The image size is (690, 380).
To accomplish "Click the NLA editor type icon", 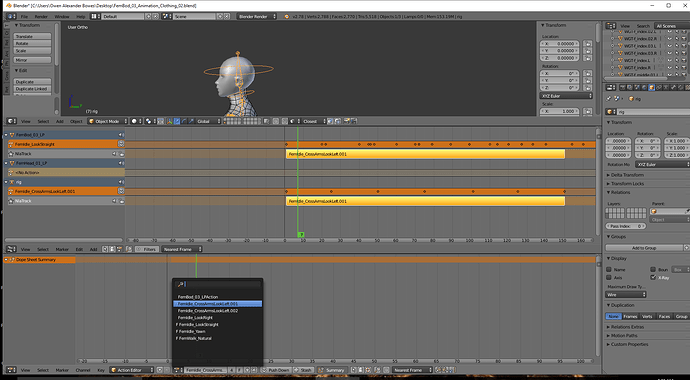I will [x=11, y=249].
